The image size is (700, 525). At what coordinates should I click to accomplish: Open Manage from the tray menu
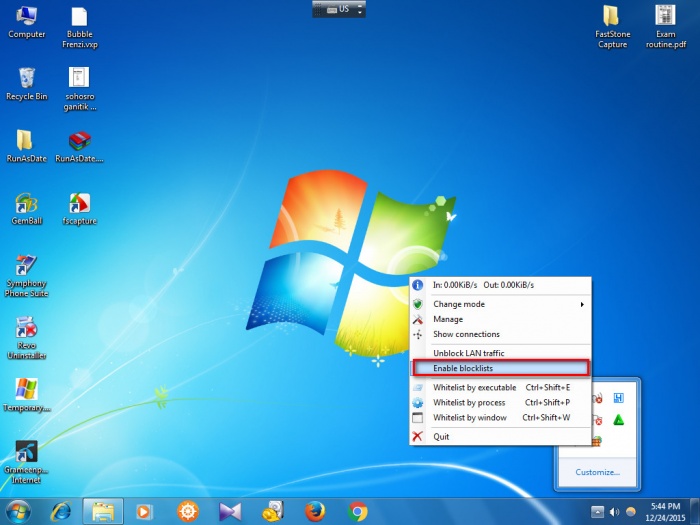448,319
